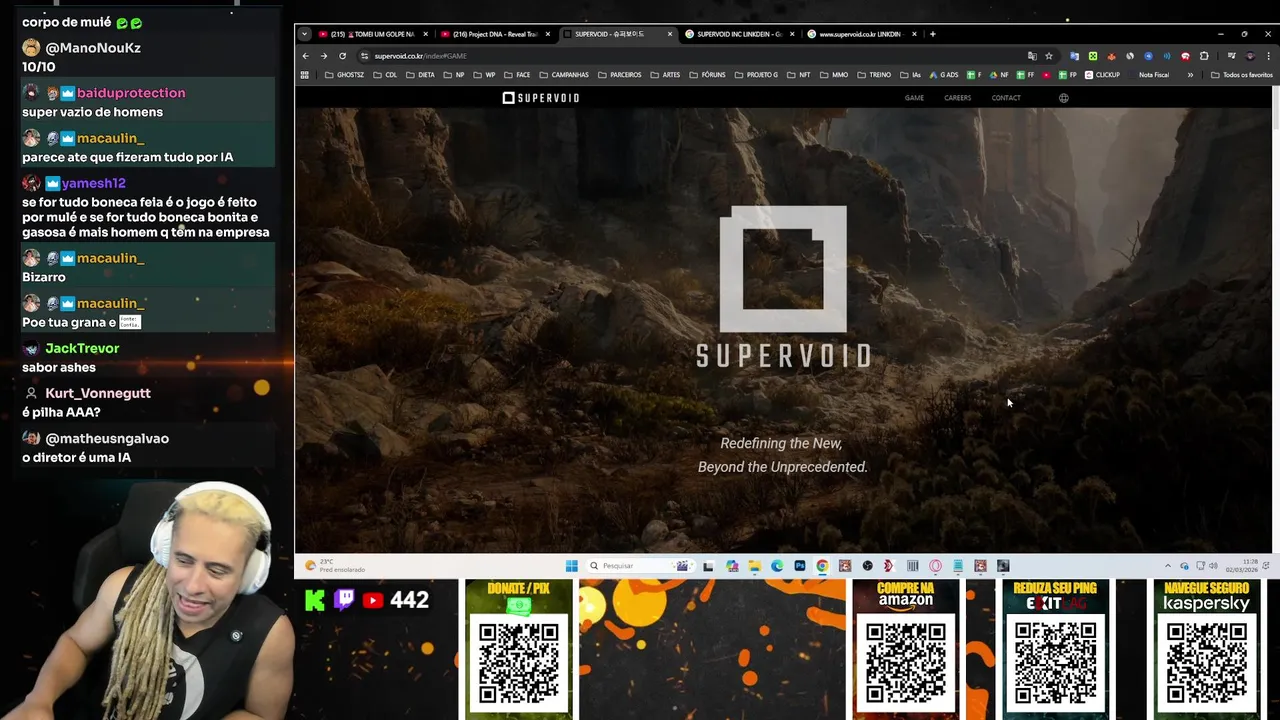Switch to the TOMEI UM GOLPE YouTube tab
The image size is (1280, 720).
(x=374, y=34)
